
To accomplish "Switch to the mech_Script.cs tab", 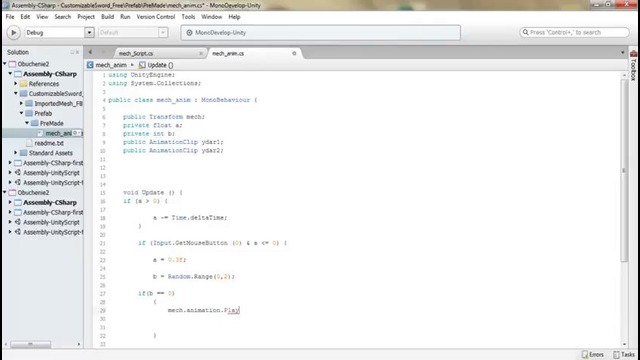I will tap(136, 53).
